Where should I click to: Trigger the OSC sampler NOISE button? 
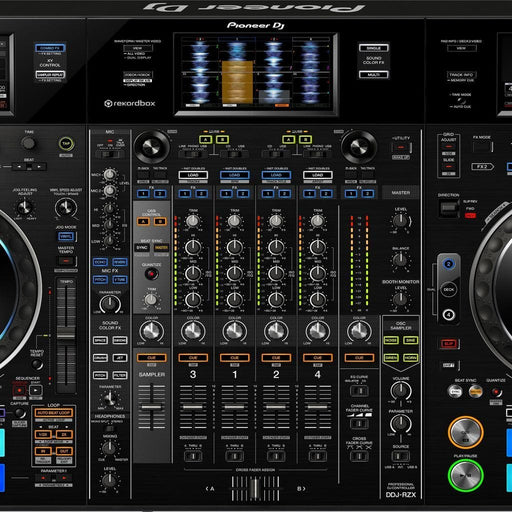[x=391, y=340]
